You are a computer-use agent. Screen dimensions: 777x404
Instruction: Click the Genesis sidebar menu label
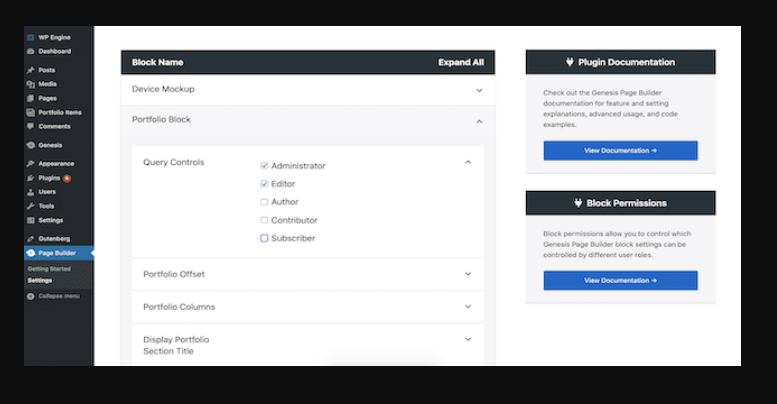click(50, 145)
